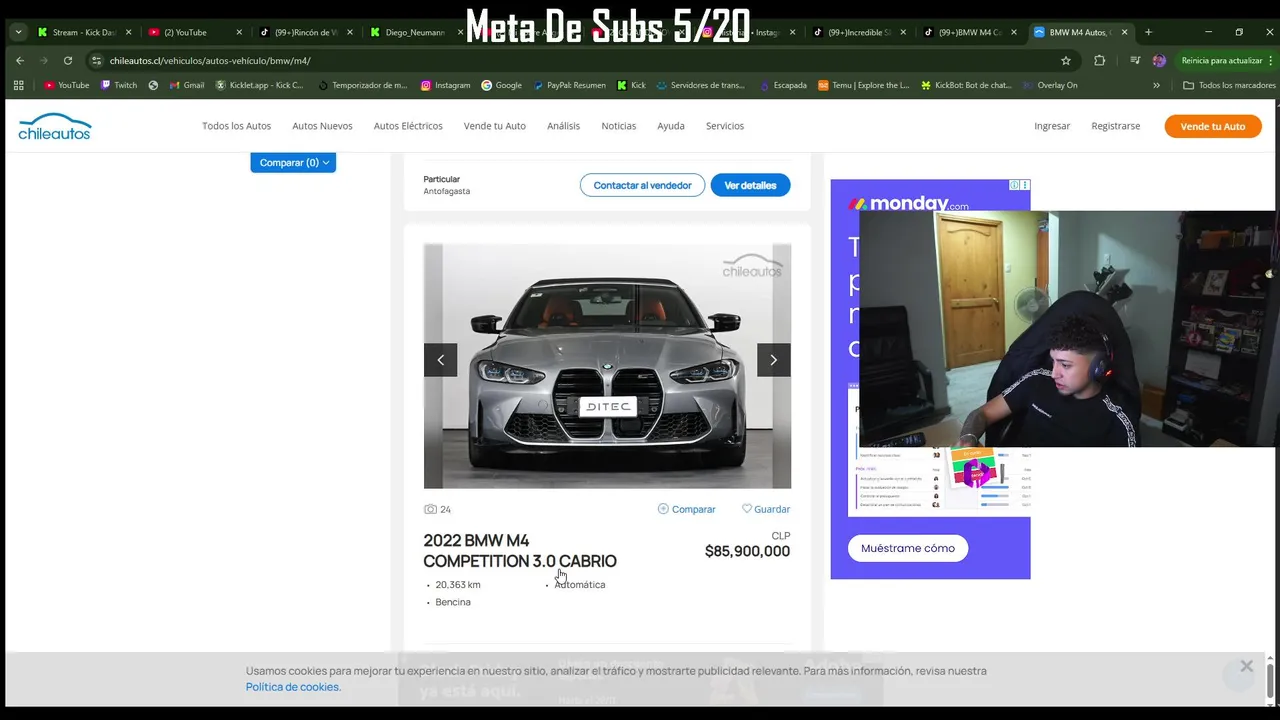
Task: Click the 20.363 km mileage text
Action: 458,584
